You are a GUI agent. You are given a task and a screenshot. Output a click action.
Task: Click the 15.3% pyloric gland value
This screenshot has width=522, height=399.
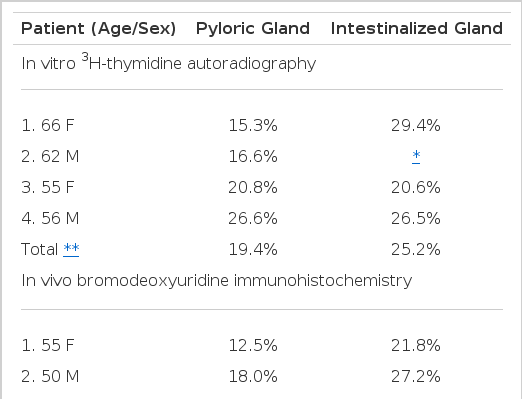tap(253, 126)
